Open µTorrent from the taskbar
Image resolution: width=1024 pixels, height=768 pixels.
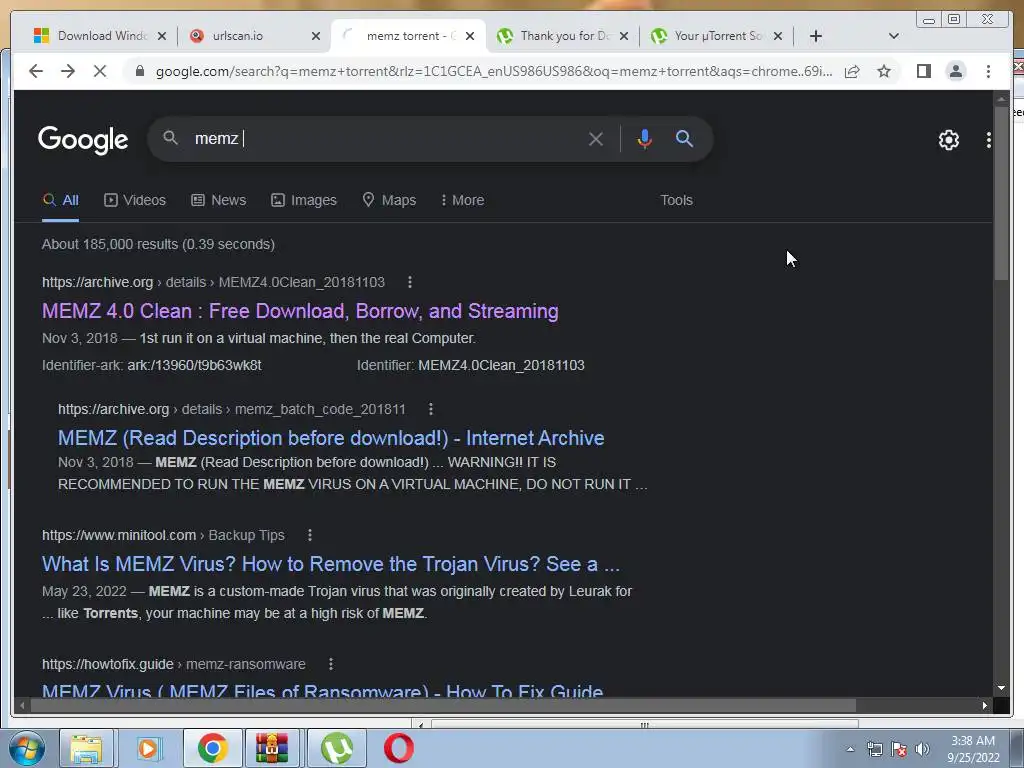336,749
